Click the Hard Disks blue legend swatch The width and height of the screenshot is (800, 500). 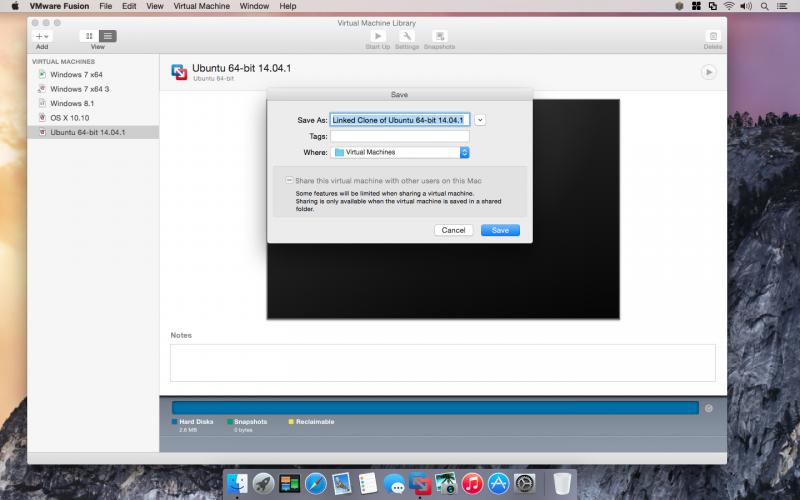point(174,422)
